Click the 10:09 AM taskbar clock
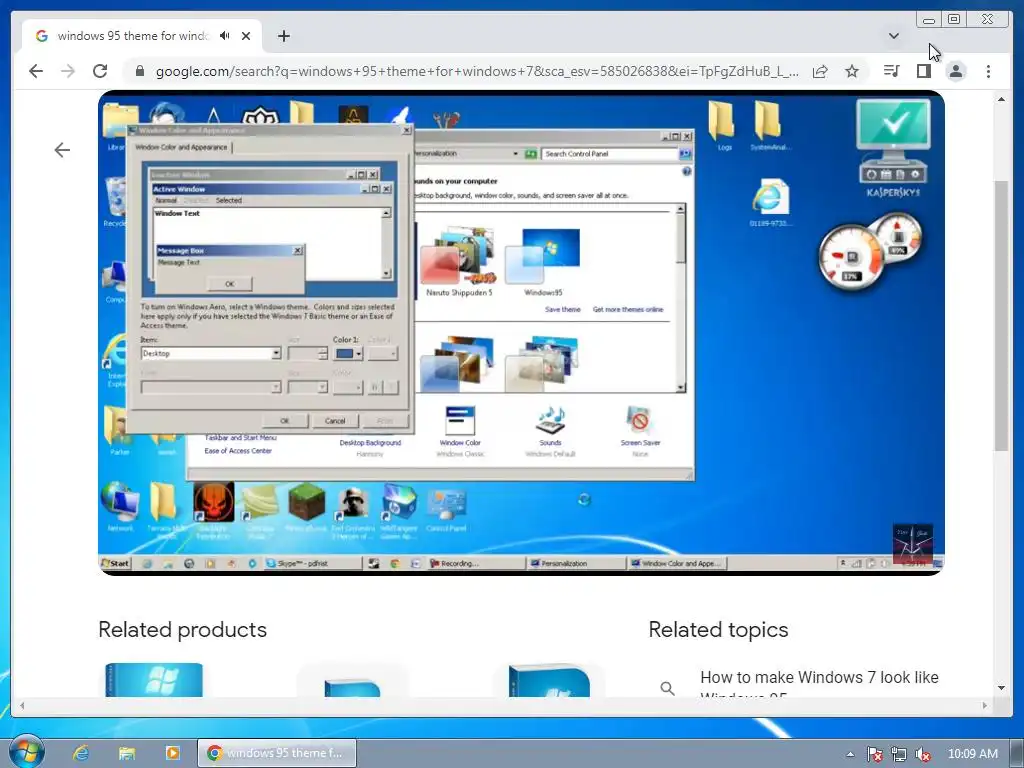 coord(972,754)
